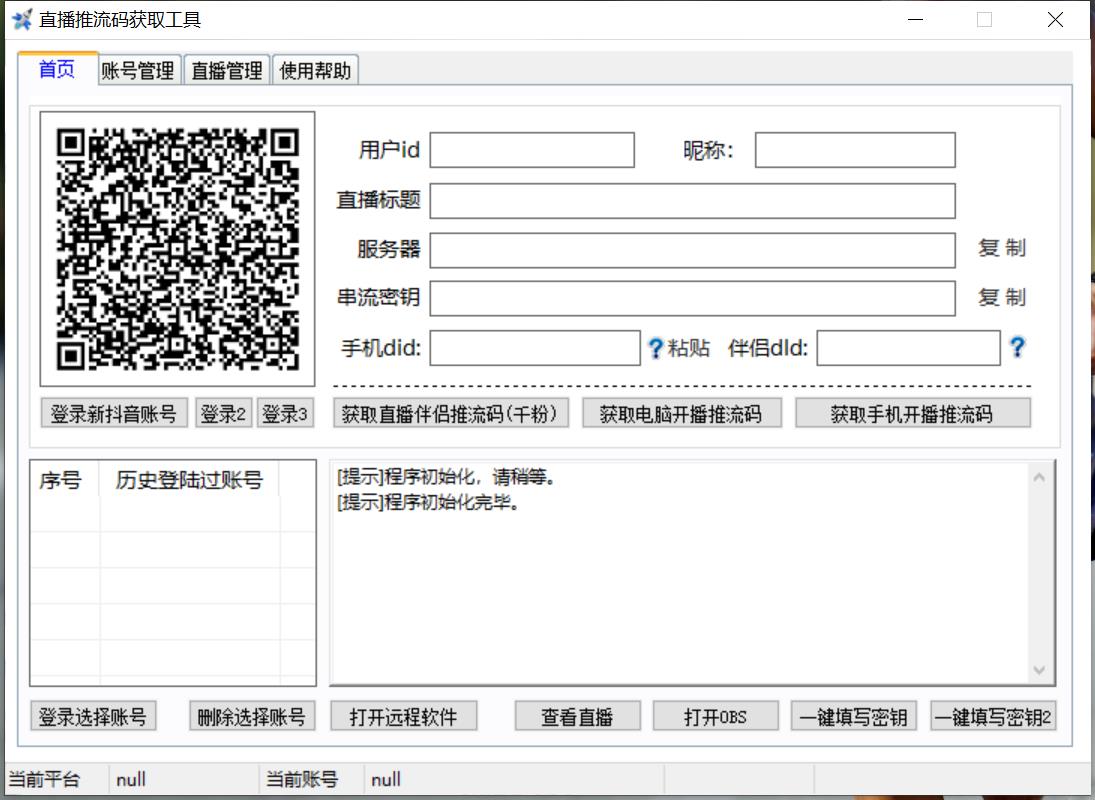Click the 一键填写密钥2 button

tap(993, 716)
